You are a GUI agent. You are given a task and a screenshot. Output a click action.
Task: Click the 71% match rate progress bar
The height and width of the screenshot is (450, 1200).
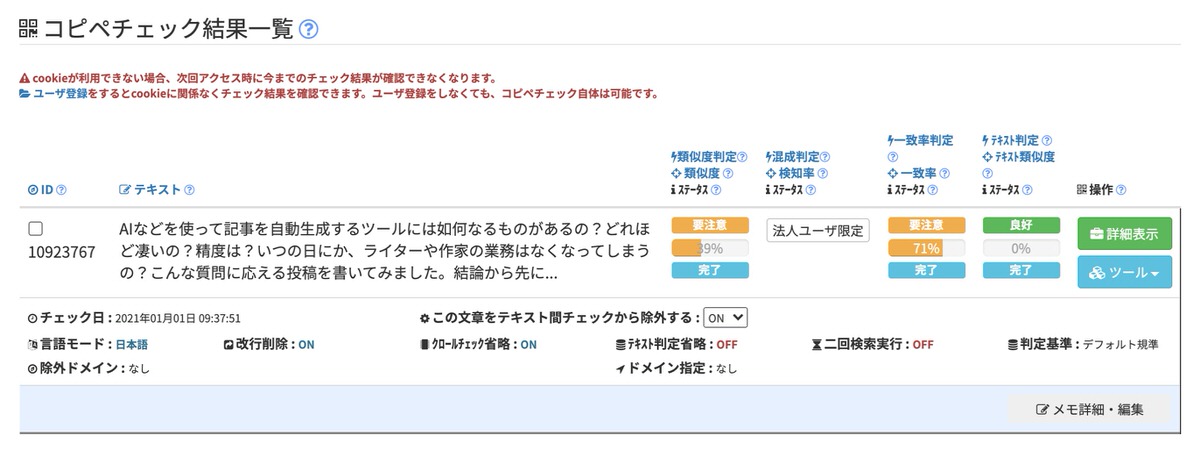point(926,248)
